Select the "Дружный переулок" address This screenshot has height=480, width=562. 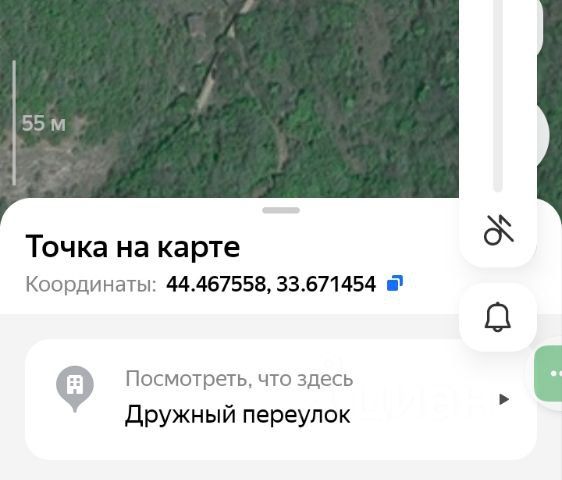pyautogui.click(x=238, y=414)
